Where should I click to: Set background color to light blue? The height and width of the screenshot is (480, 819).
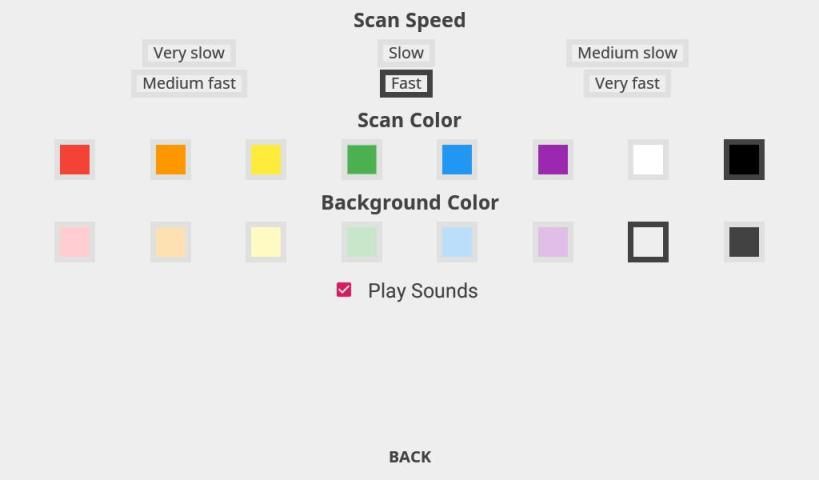[457, 242]
